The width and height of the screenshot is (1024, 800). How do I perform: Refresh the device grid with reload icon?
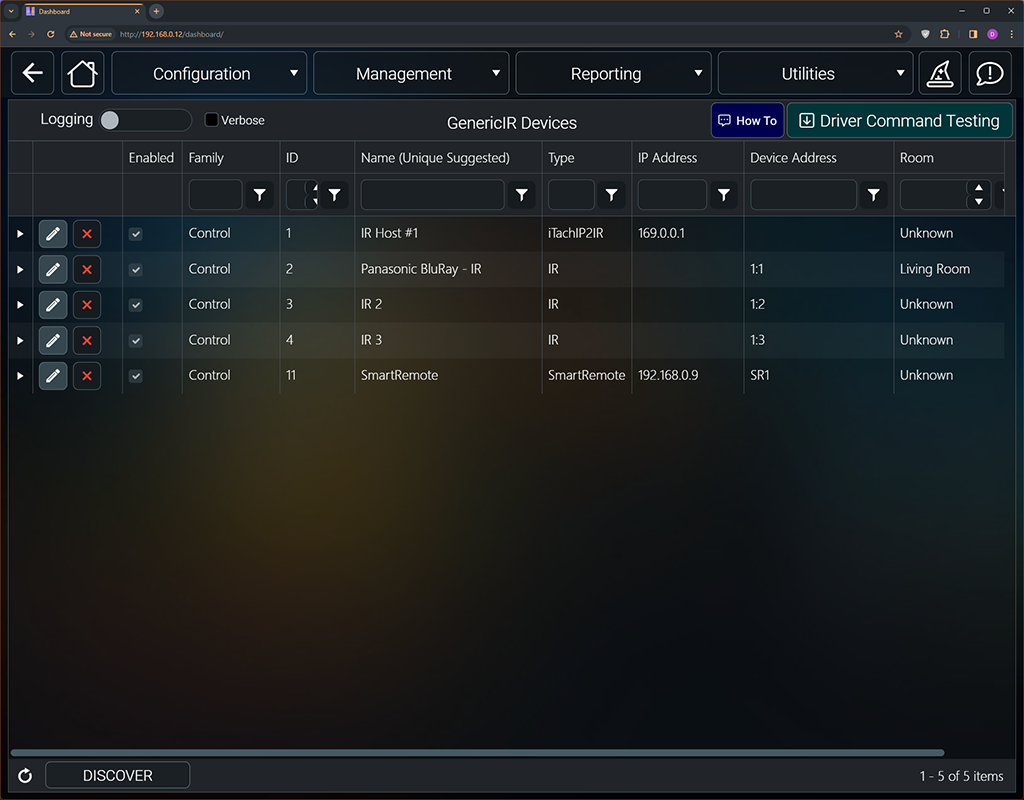coord(25,776)
